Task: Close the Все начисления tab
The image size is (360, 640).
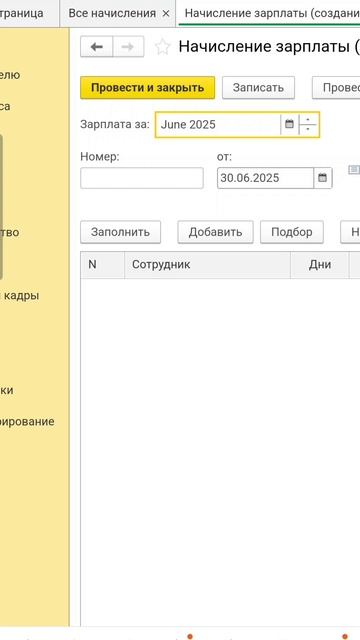Action: 166,13
